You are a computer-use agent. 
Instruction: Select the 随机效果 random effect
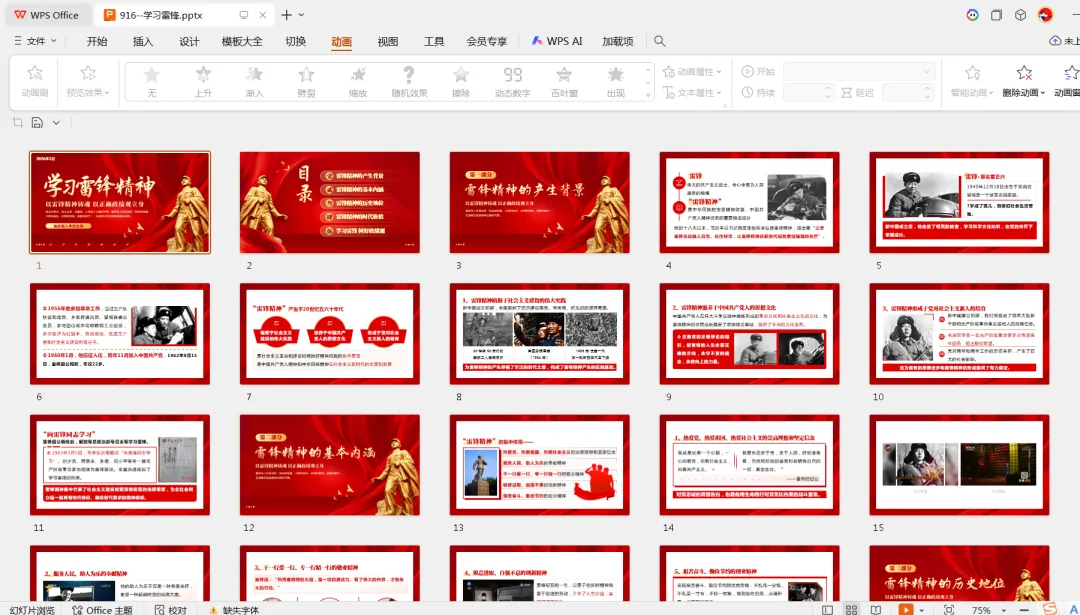click(x=409, y=82)
